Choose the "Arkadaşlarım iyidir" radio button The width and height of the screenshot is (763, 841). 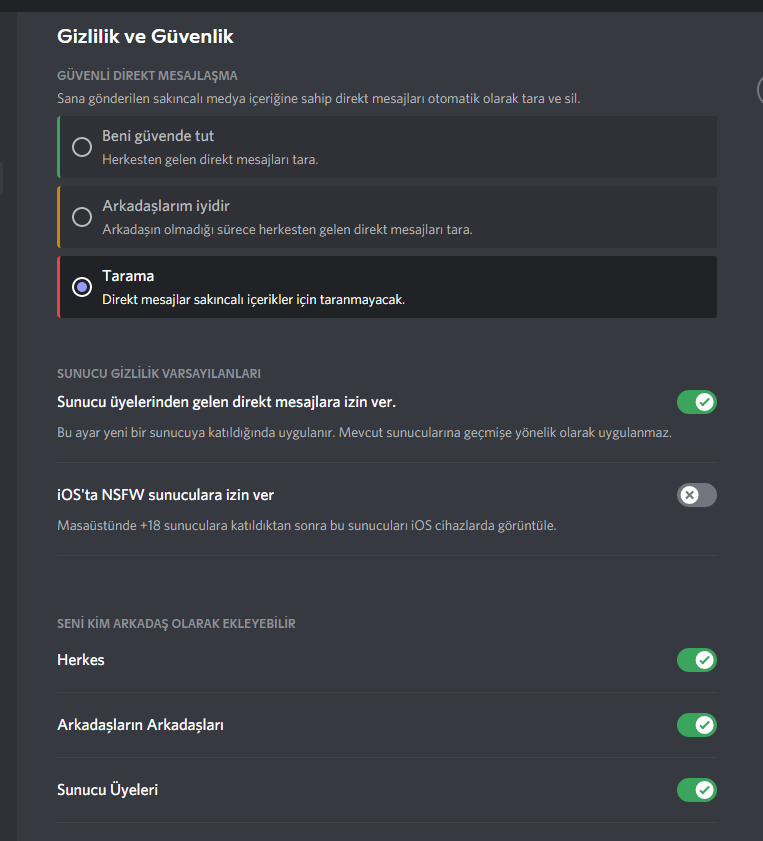click(x=82, y=217)
